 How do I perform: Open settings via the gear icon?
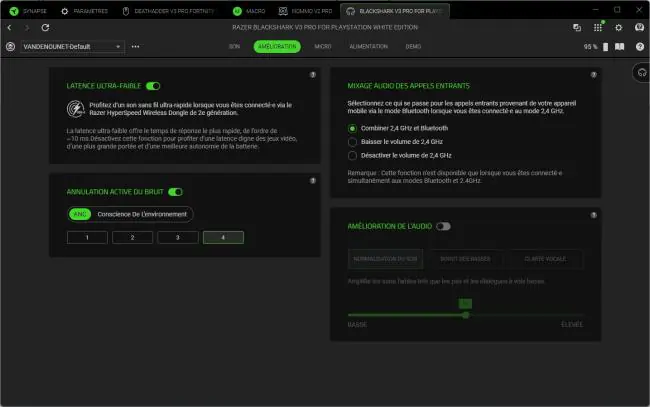[x=618, y=27]
